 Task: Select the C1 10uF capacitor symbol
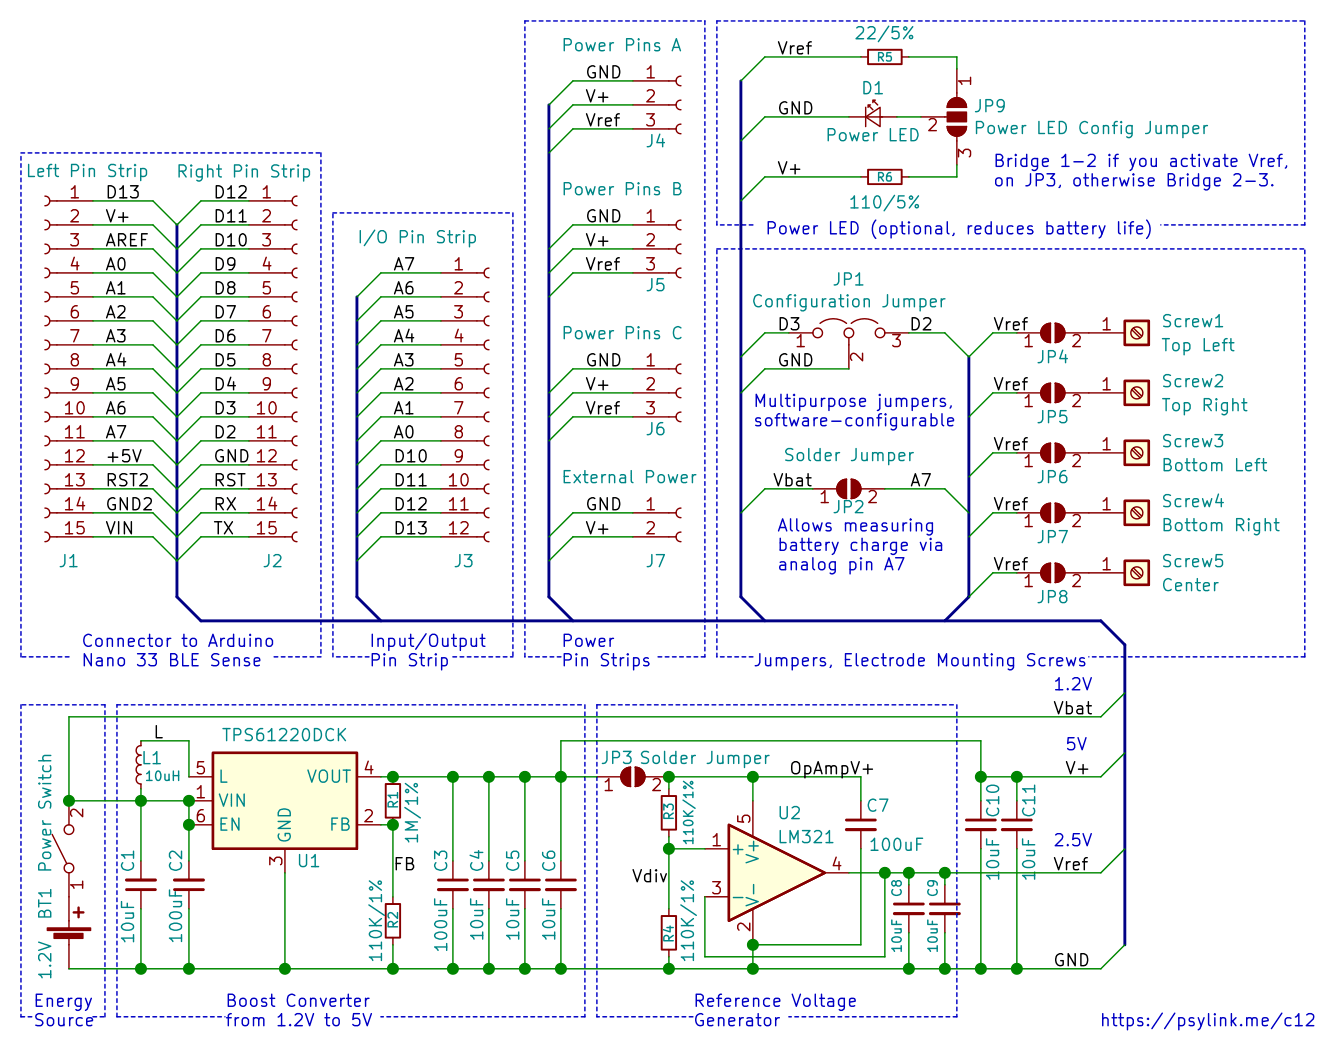(x=140, y=884)
